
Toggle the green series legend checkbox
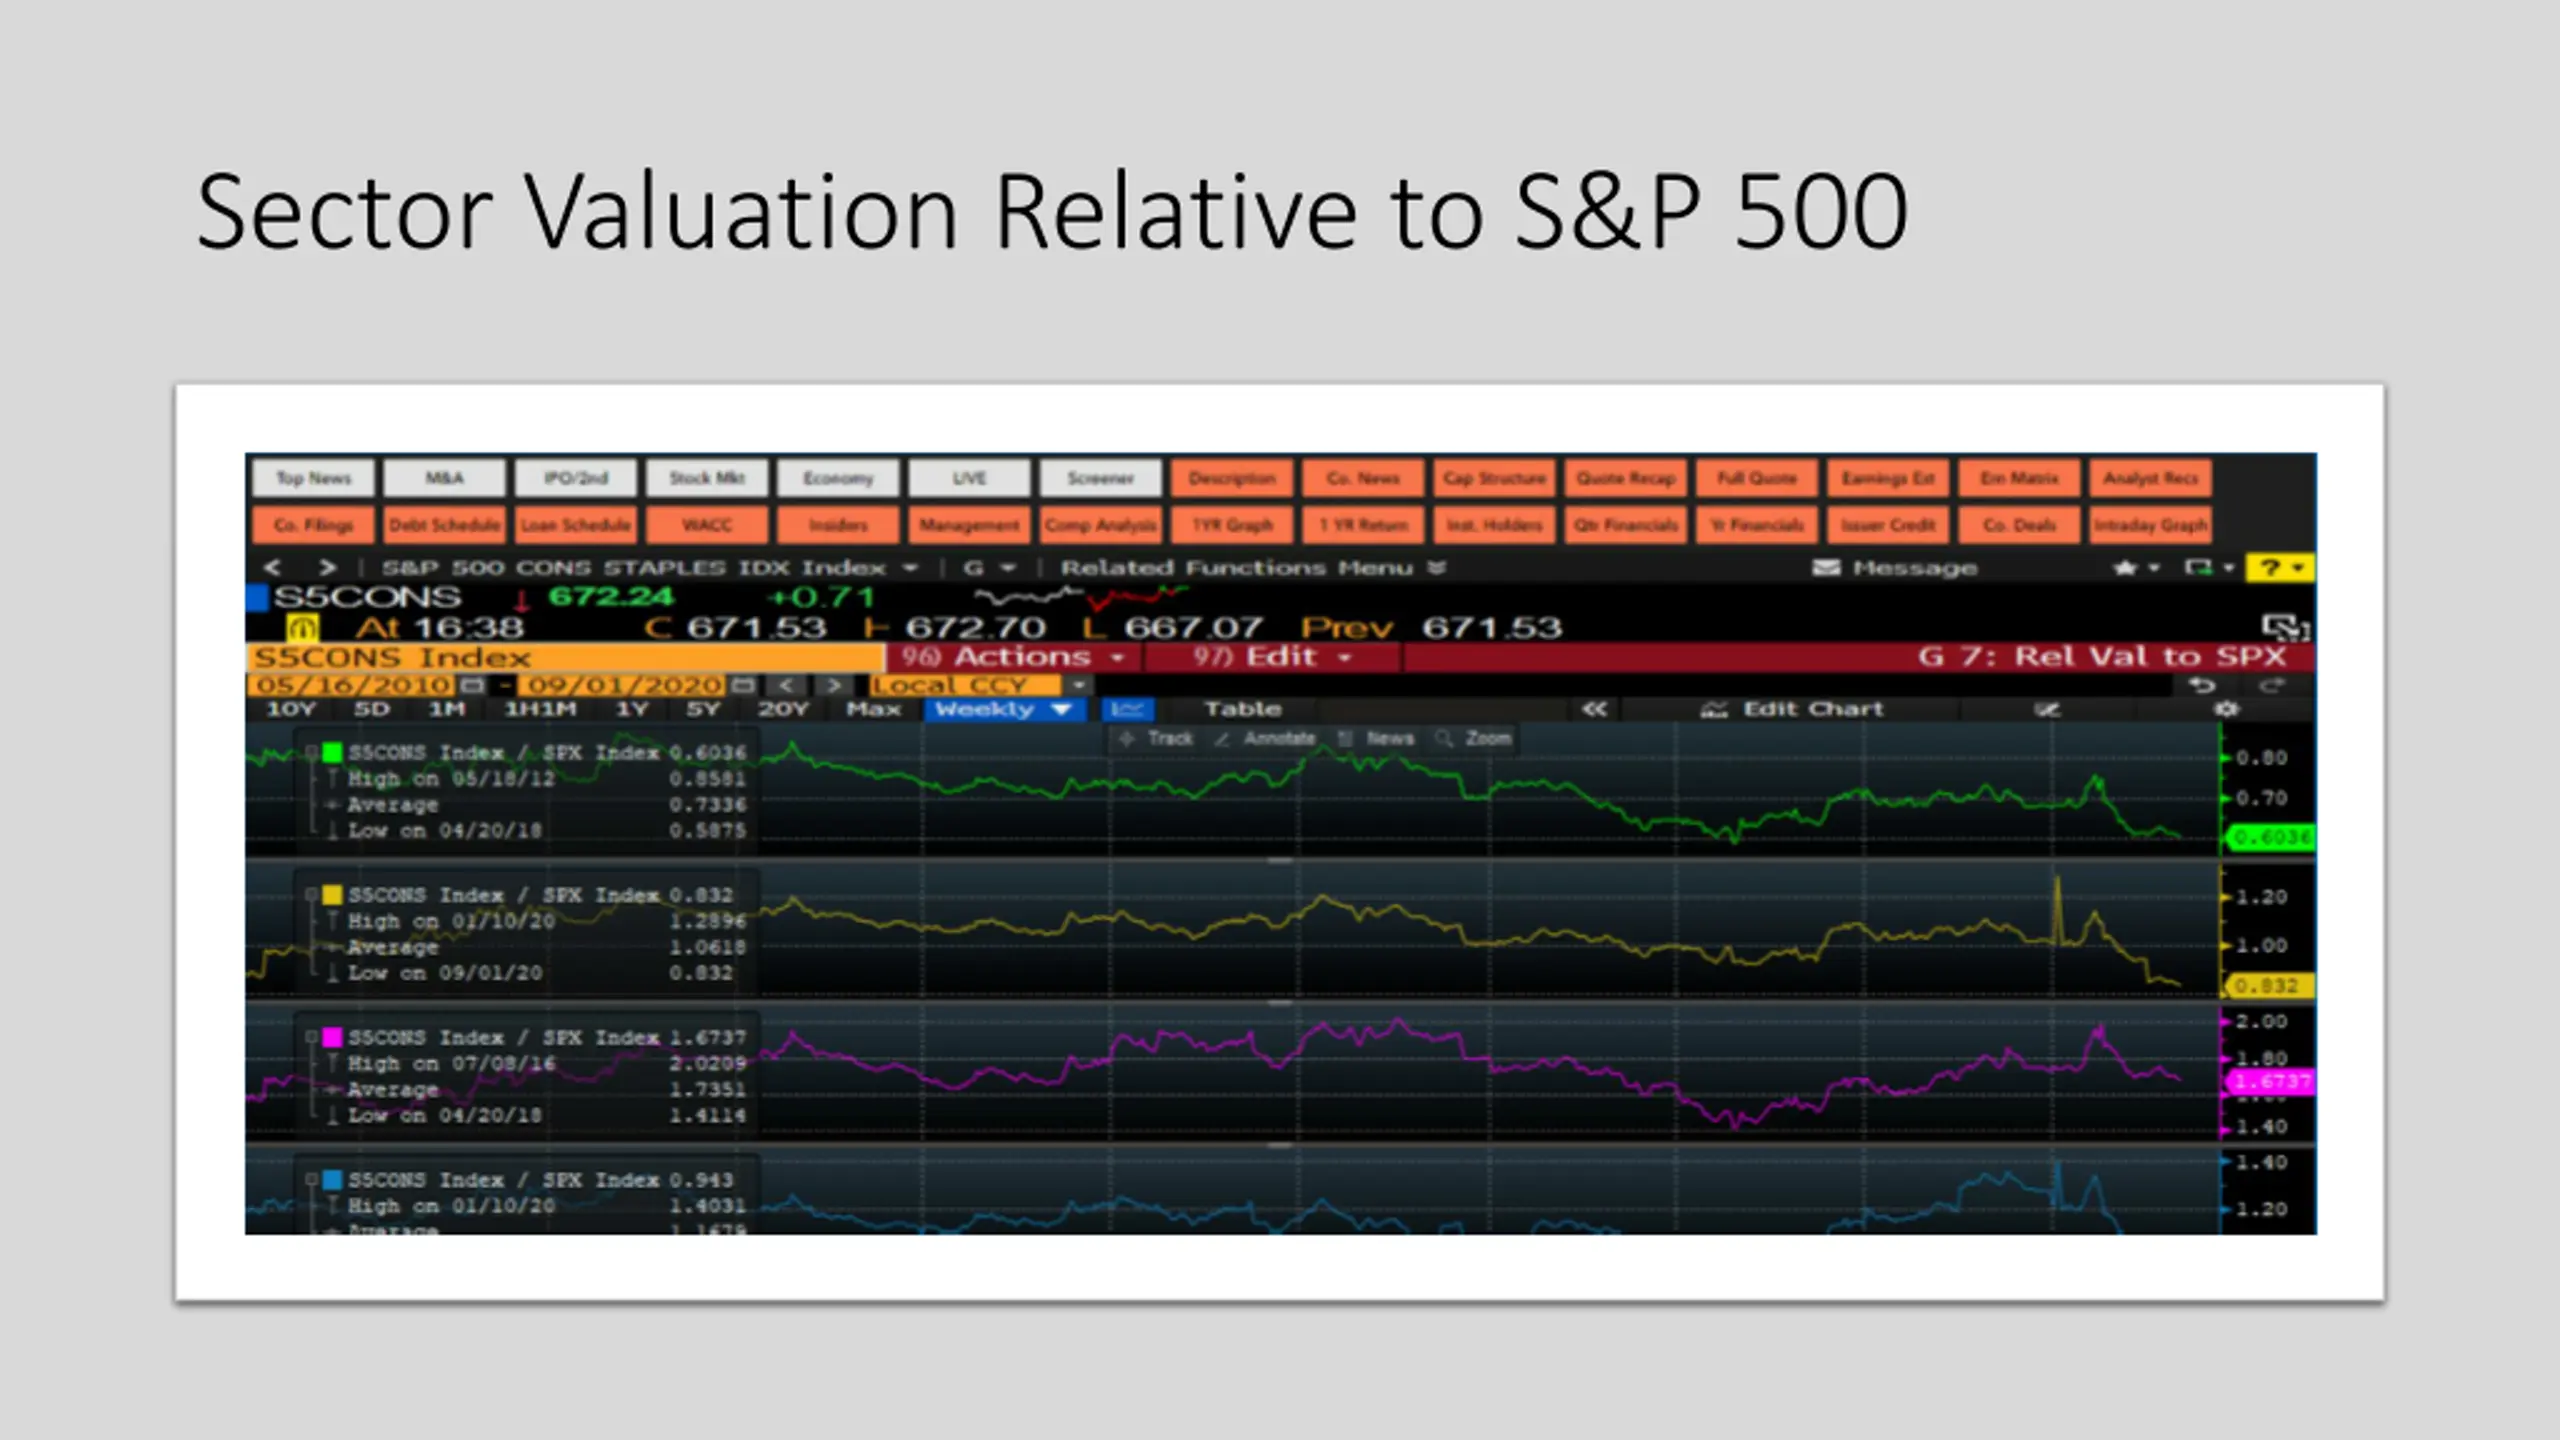point(311,752)
